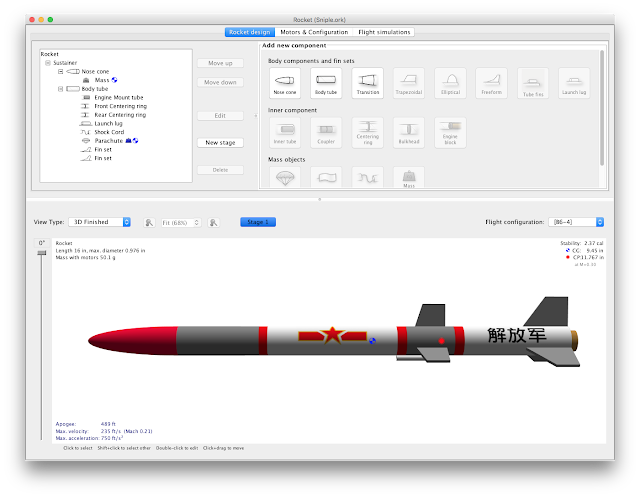Open the View Type dropdown
640x497 pixels.
click(x=99, y=222)
